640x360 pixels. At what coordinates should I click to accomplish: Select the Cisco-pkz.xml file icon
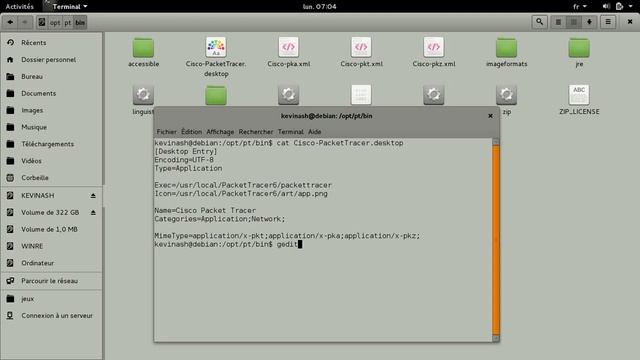coord(433,47)
